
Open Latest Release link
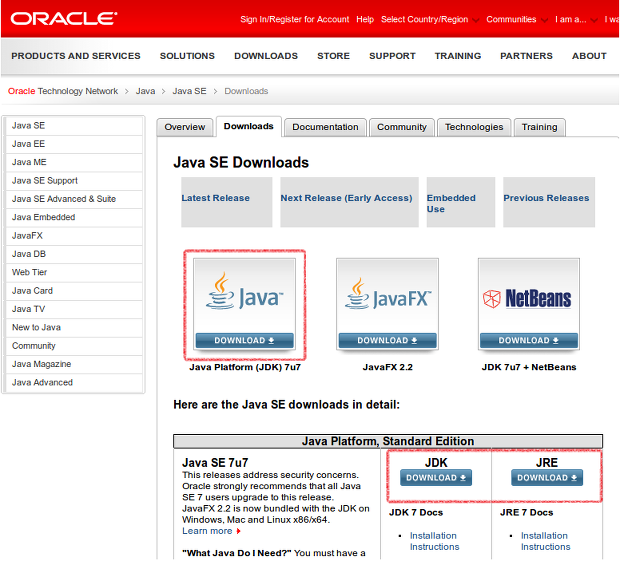point(215,198)
